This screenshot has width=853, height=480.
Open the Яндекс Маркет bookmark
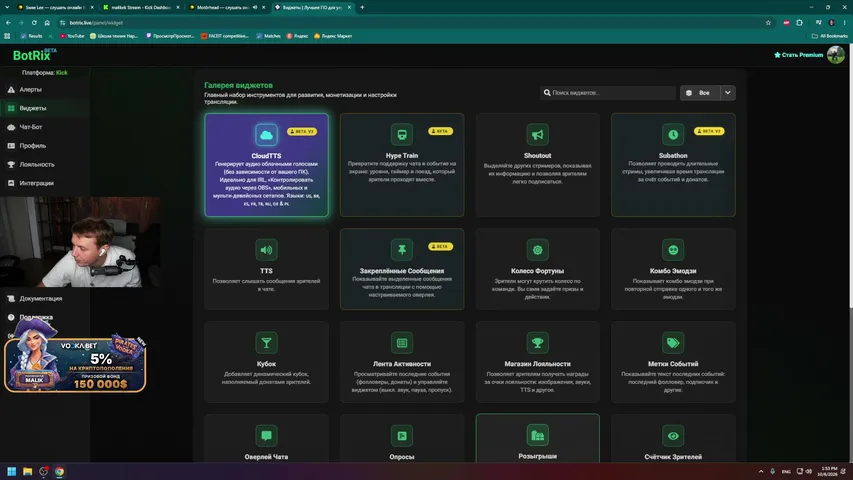pos(333,36)
